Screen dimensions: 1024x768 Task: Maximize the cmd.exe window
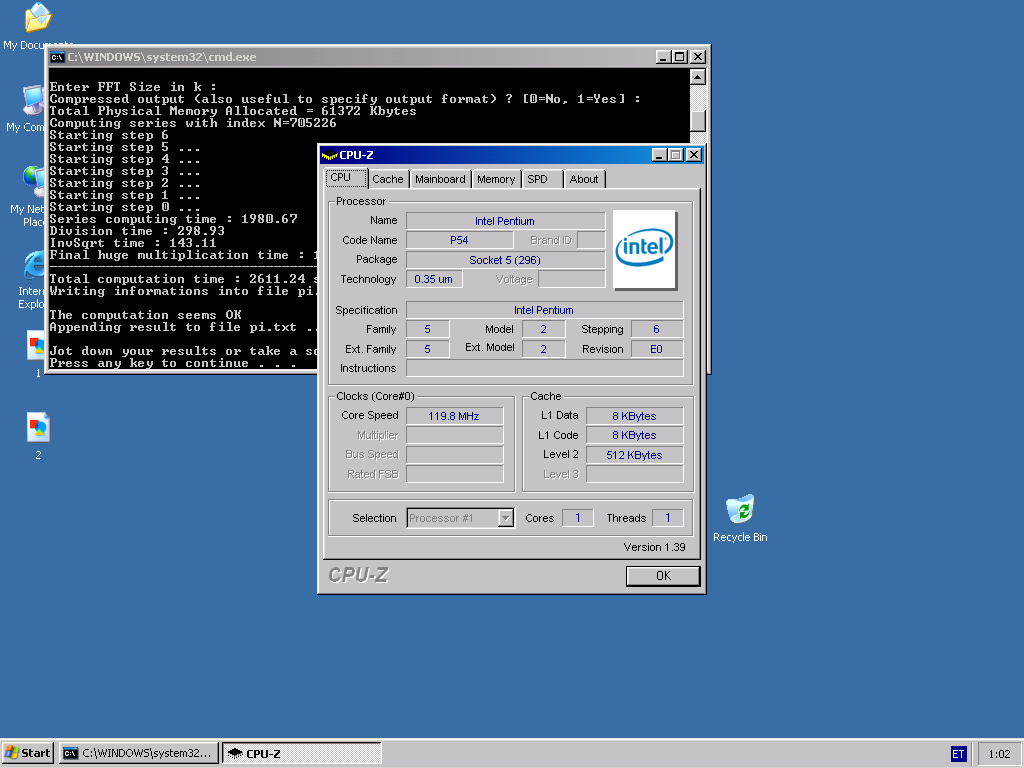tap(680, 57)
